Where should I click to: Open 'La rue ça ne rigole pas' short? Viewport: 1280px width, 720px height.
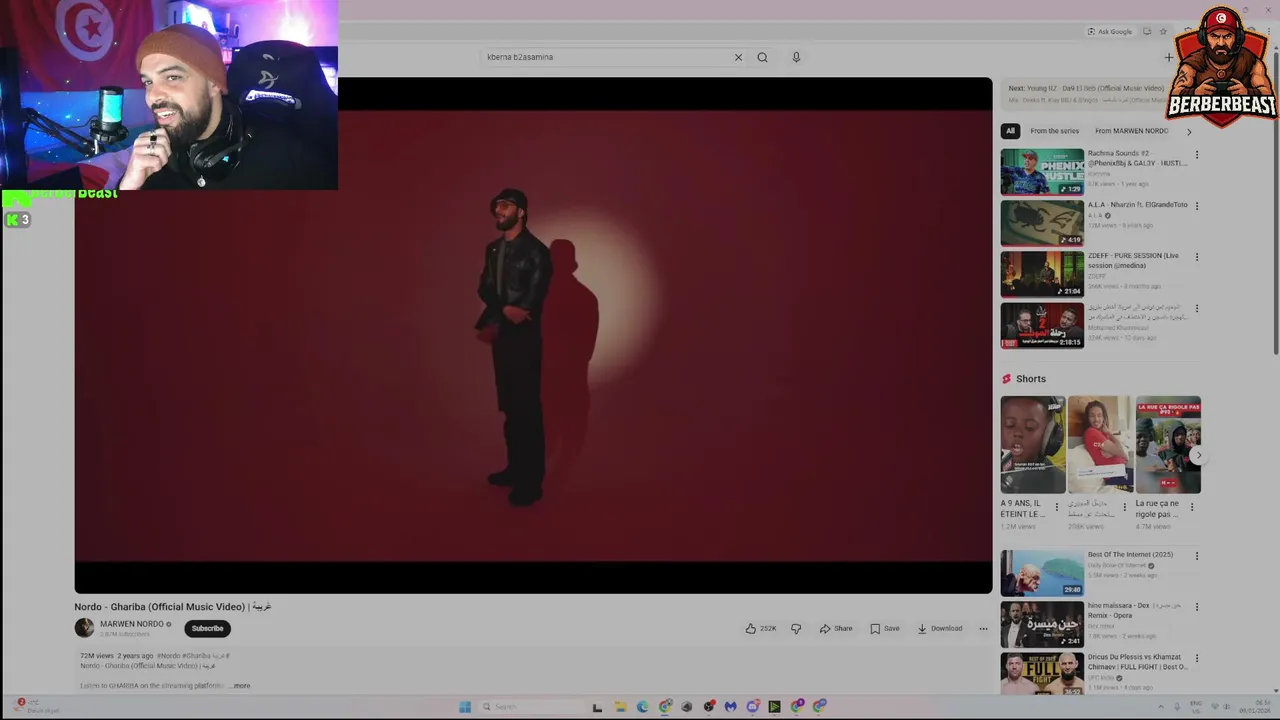pyautogui.click(x=1168, y=445)
